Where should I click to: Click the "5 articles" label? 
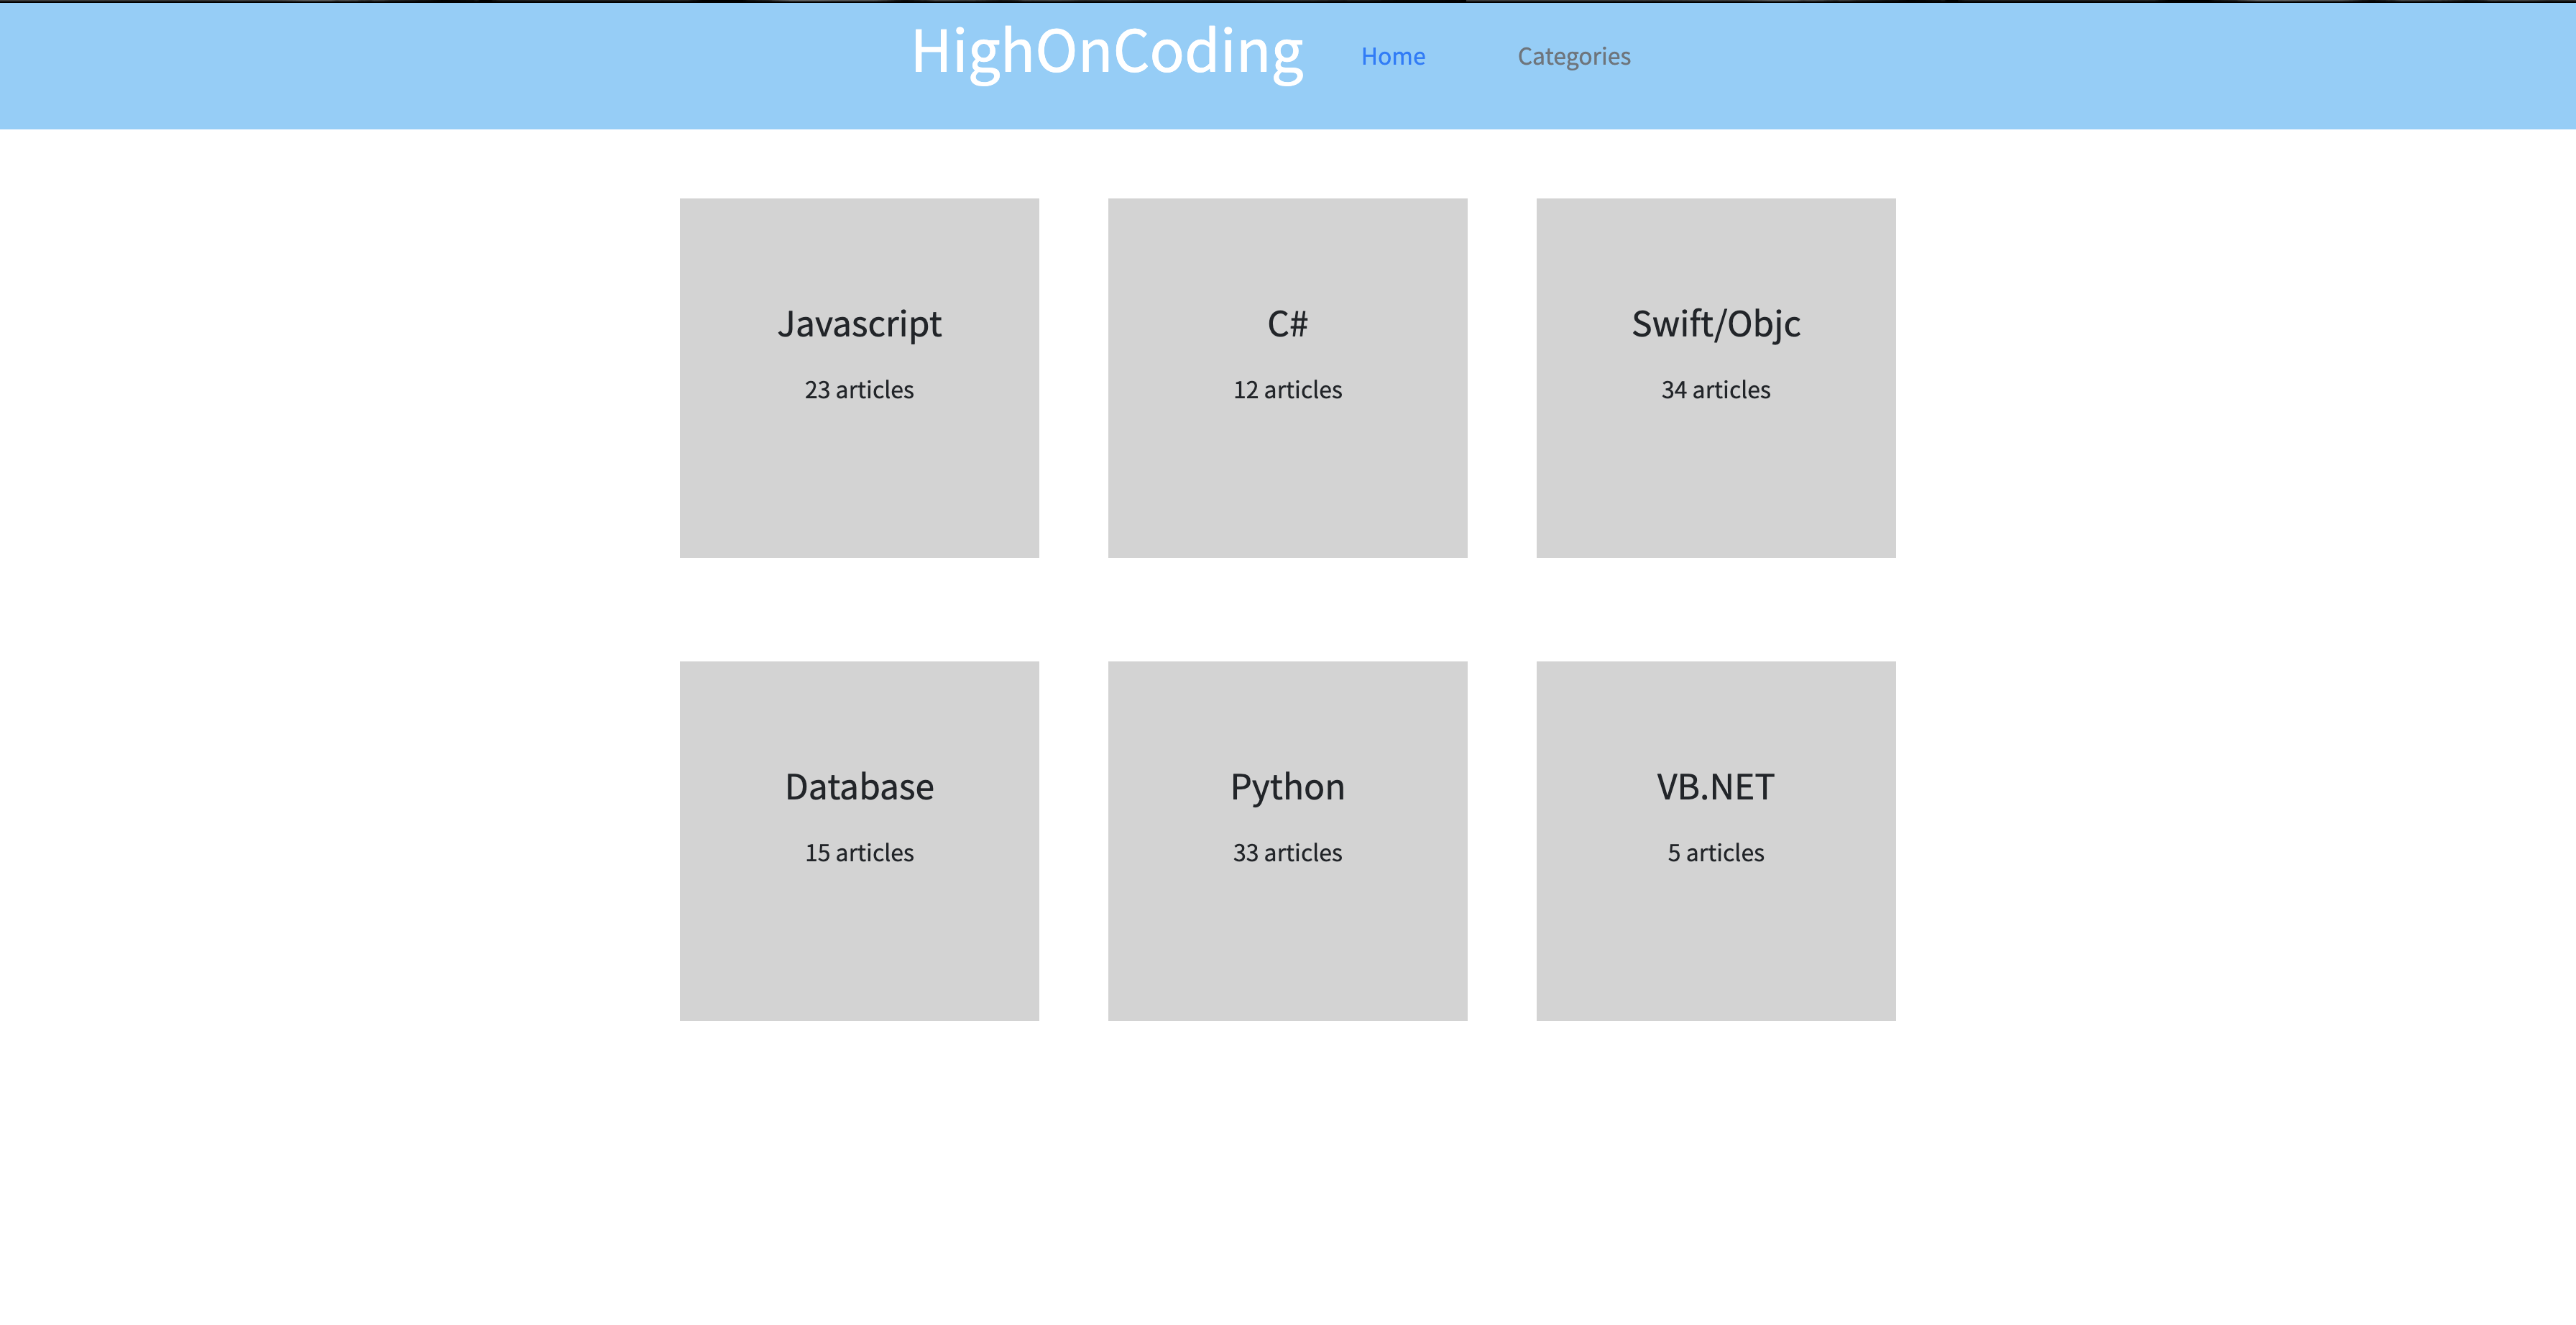tap(1715, 853)
